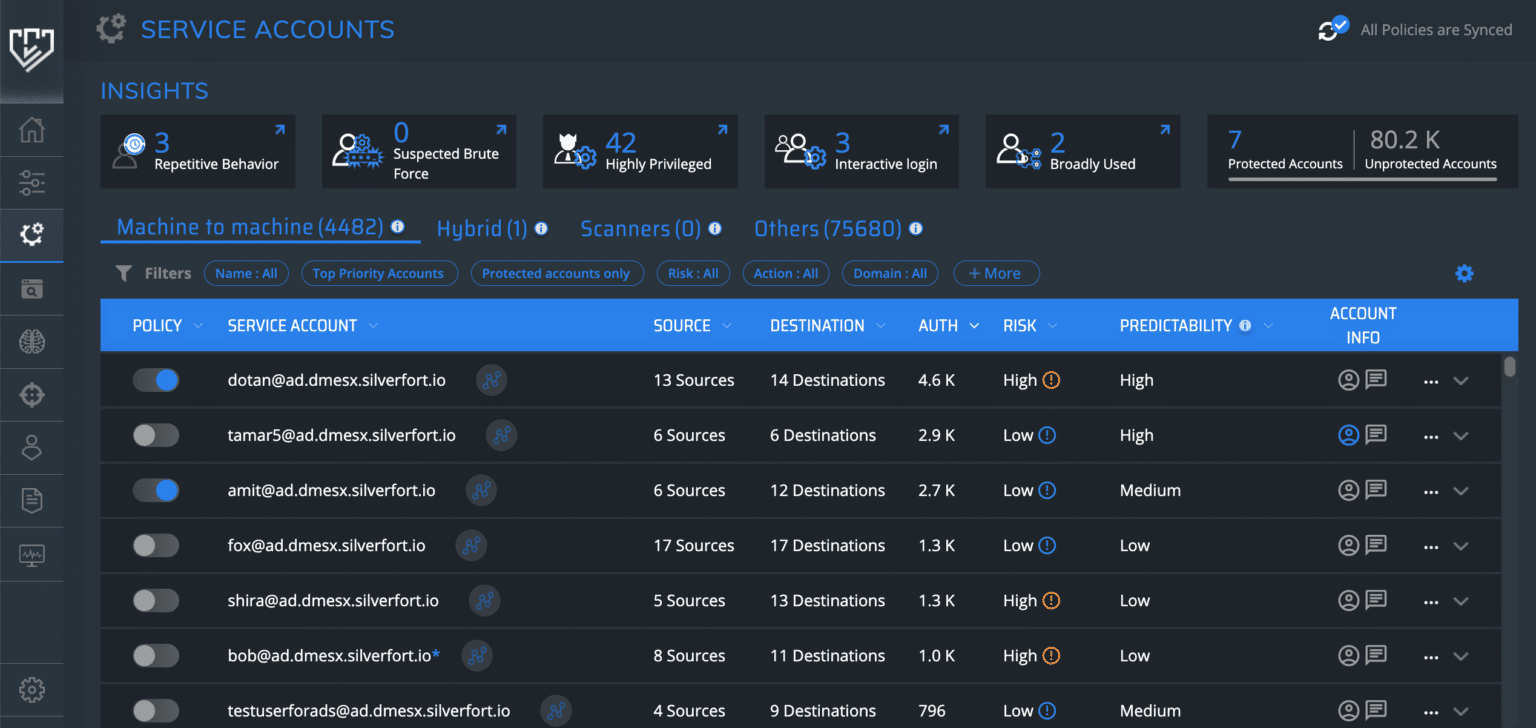Open the account profile icon on tamar5's row
1536x728 pixels.
tap(1349, 435)
